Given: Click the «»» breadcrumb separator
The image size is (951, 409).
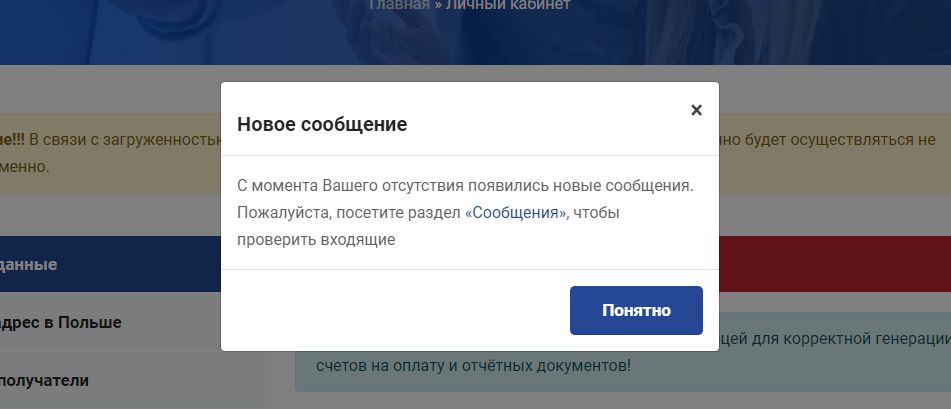Looking at the screenshot, I should point(437,5).
